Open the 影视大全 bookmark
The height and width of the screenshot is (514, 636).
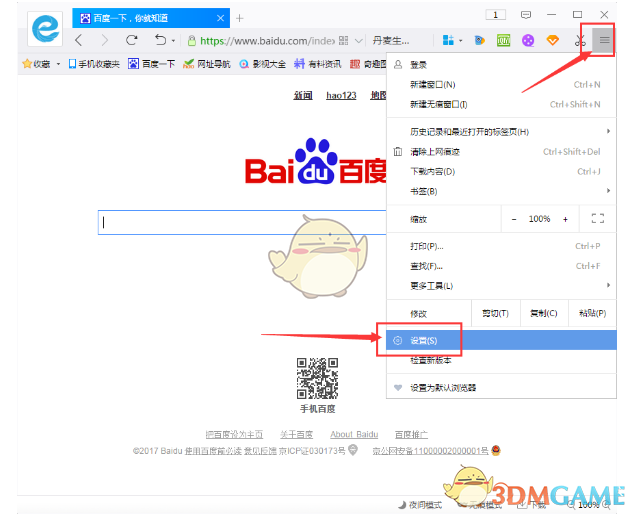point(262,64)
